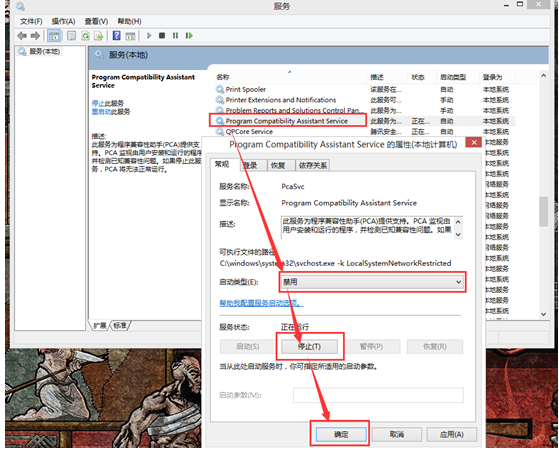The width and height of the screenshot is (559, 450).
Task: Click services list scroll down arrow
Action: (543, 314)
